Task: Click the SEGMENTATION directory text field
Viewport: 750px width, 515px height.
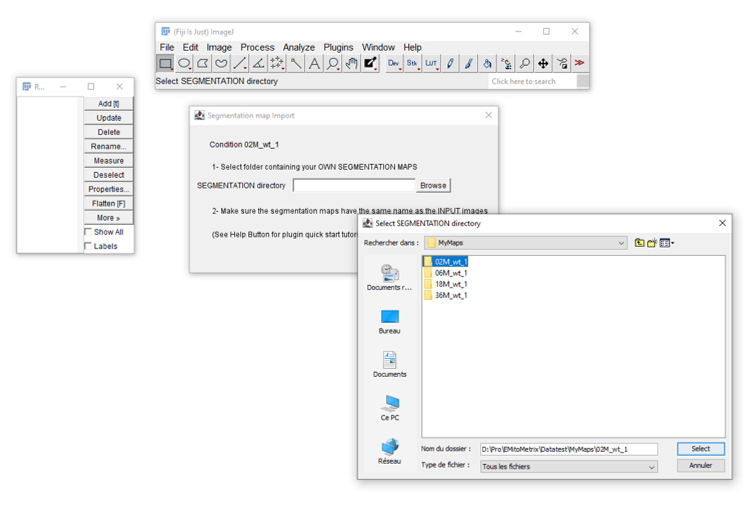Action: (353, 185)
